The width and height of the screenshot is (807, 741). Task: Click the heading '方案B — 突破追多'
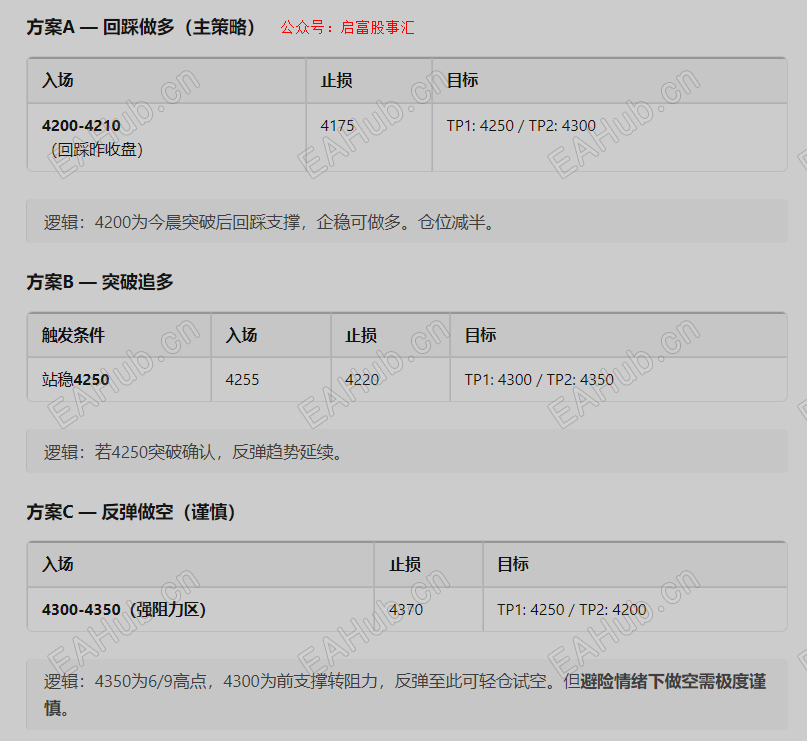[100, 282]
